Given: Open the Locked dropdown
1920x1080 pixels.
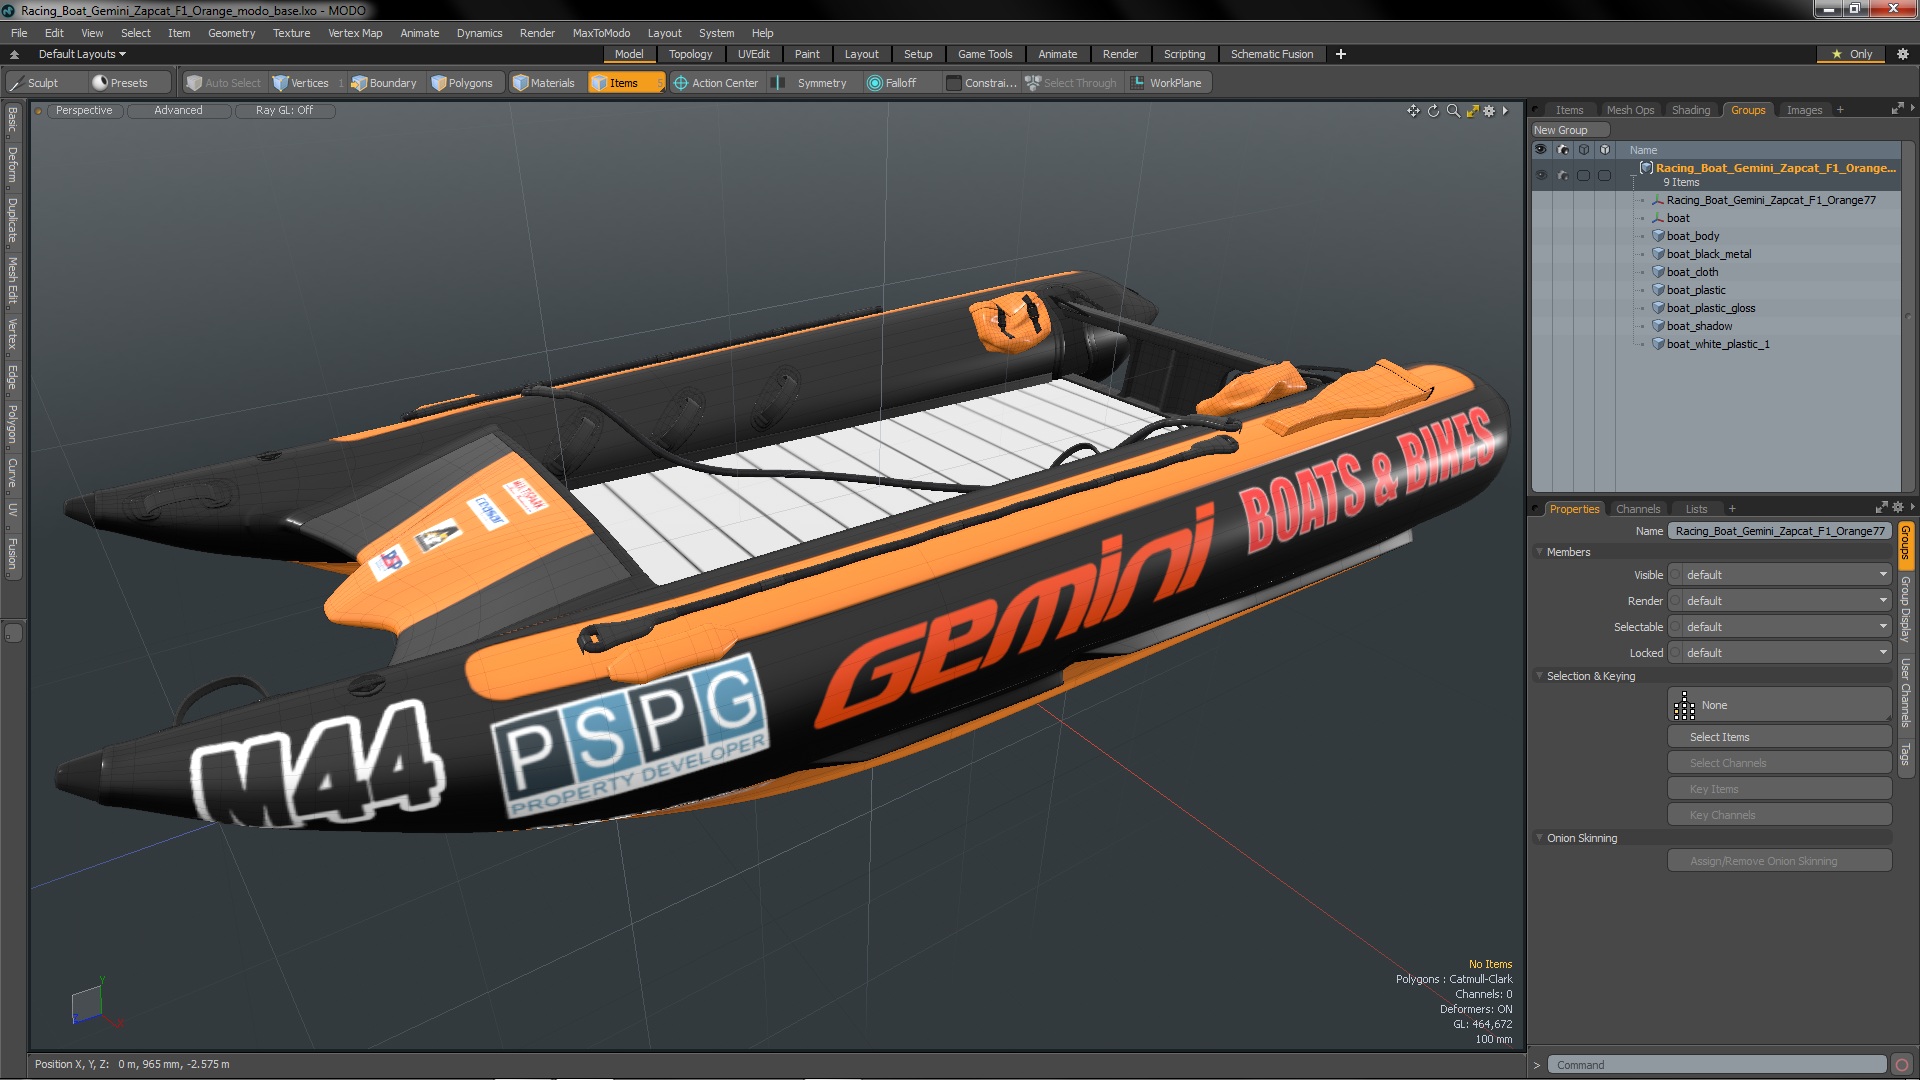Looking at the screenshot, I should pyautogui.click(x=1781, y=653).
